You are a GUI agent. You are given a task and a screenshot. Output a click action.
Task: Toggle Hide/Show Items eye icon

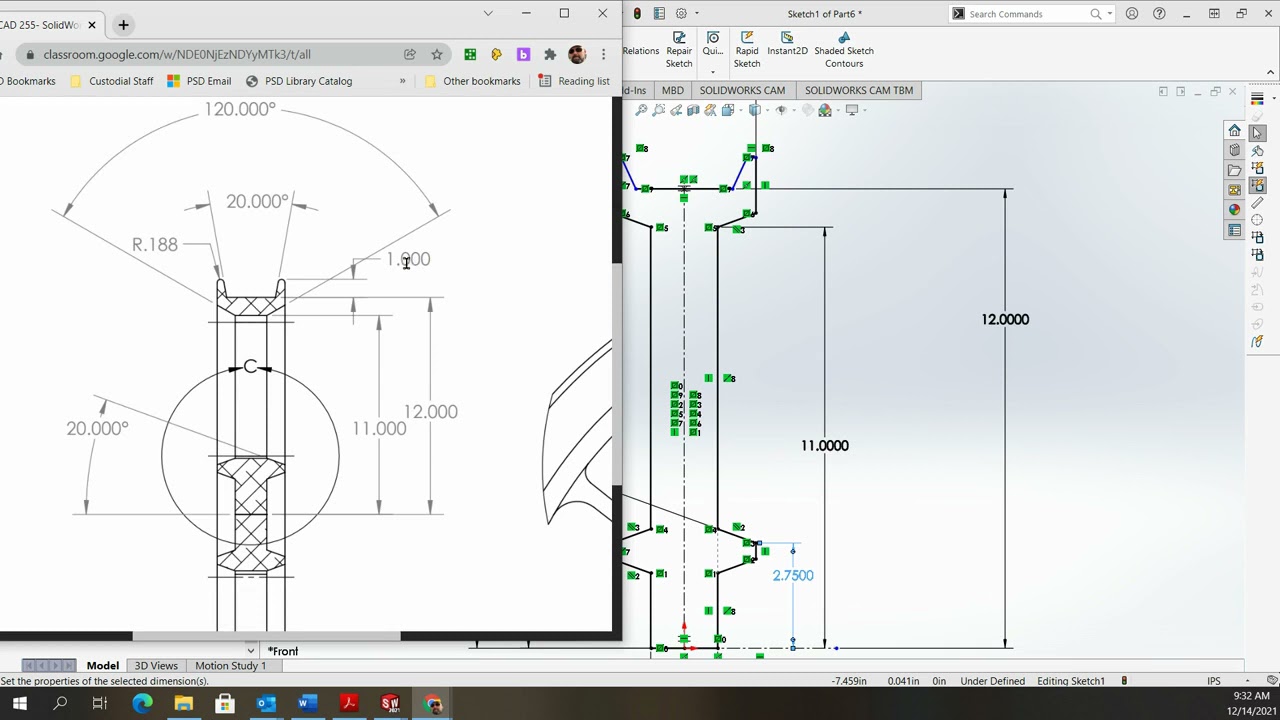click(782, 110)
